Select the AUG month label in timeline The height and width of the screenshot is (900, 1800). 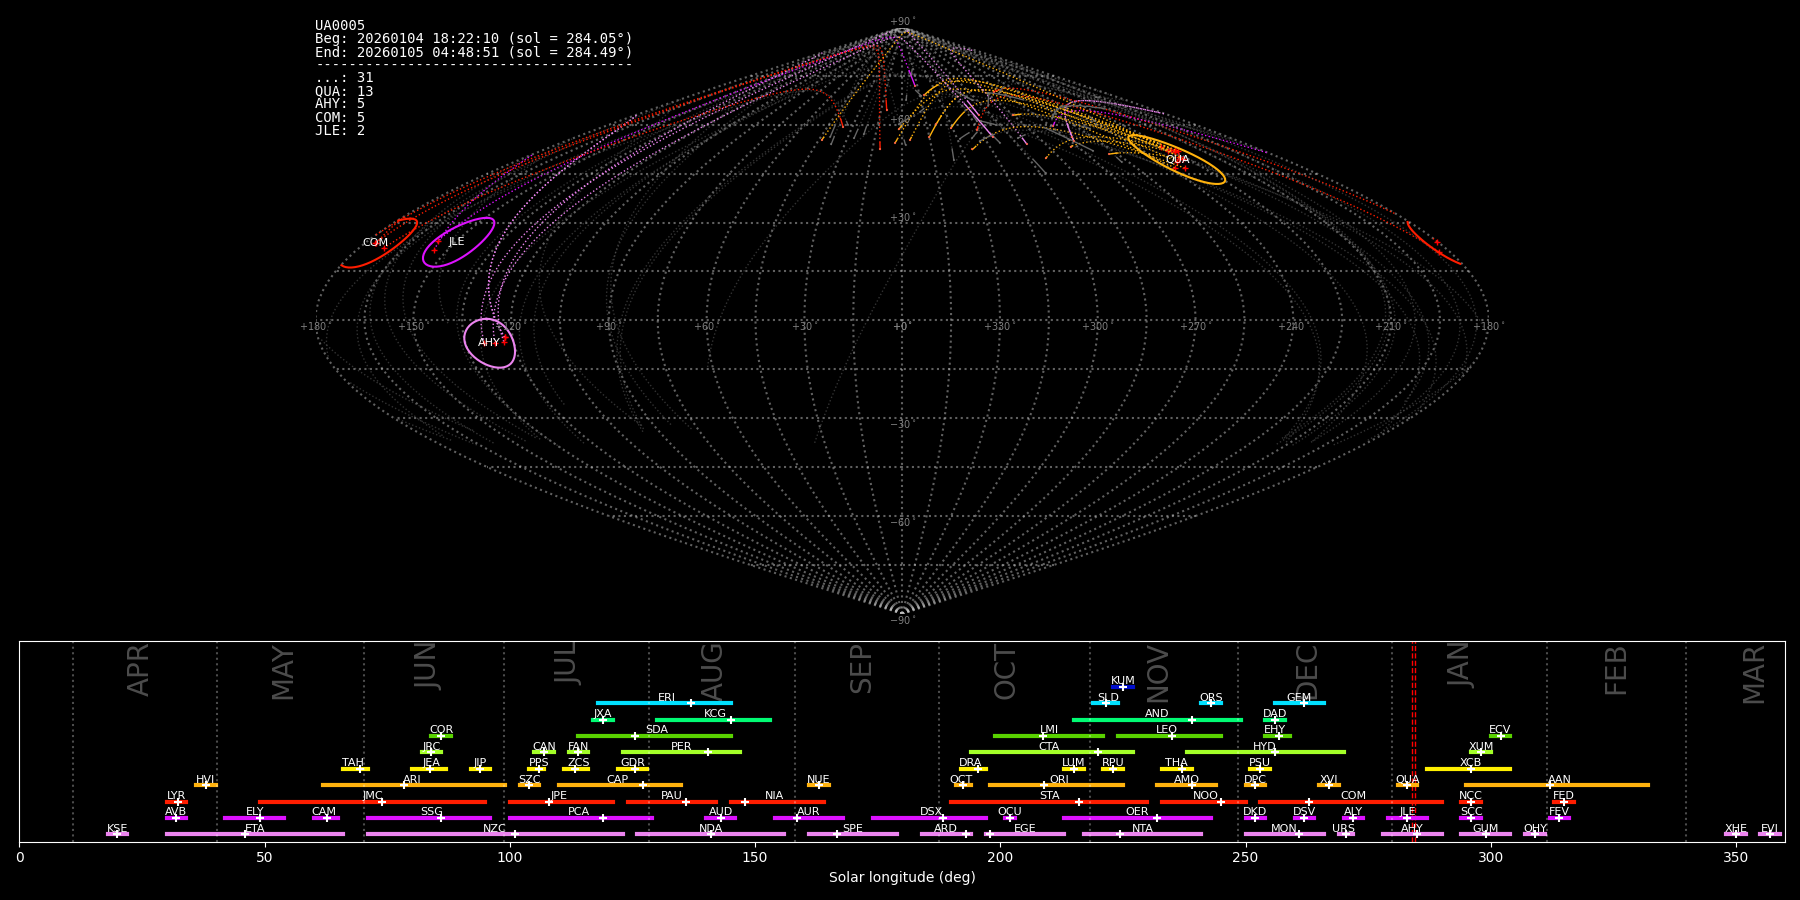click(x=711, y=671)
